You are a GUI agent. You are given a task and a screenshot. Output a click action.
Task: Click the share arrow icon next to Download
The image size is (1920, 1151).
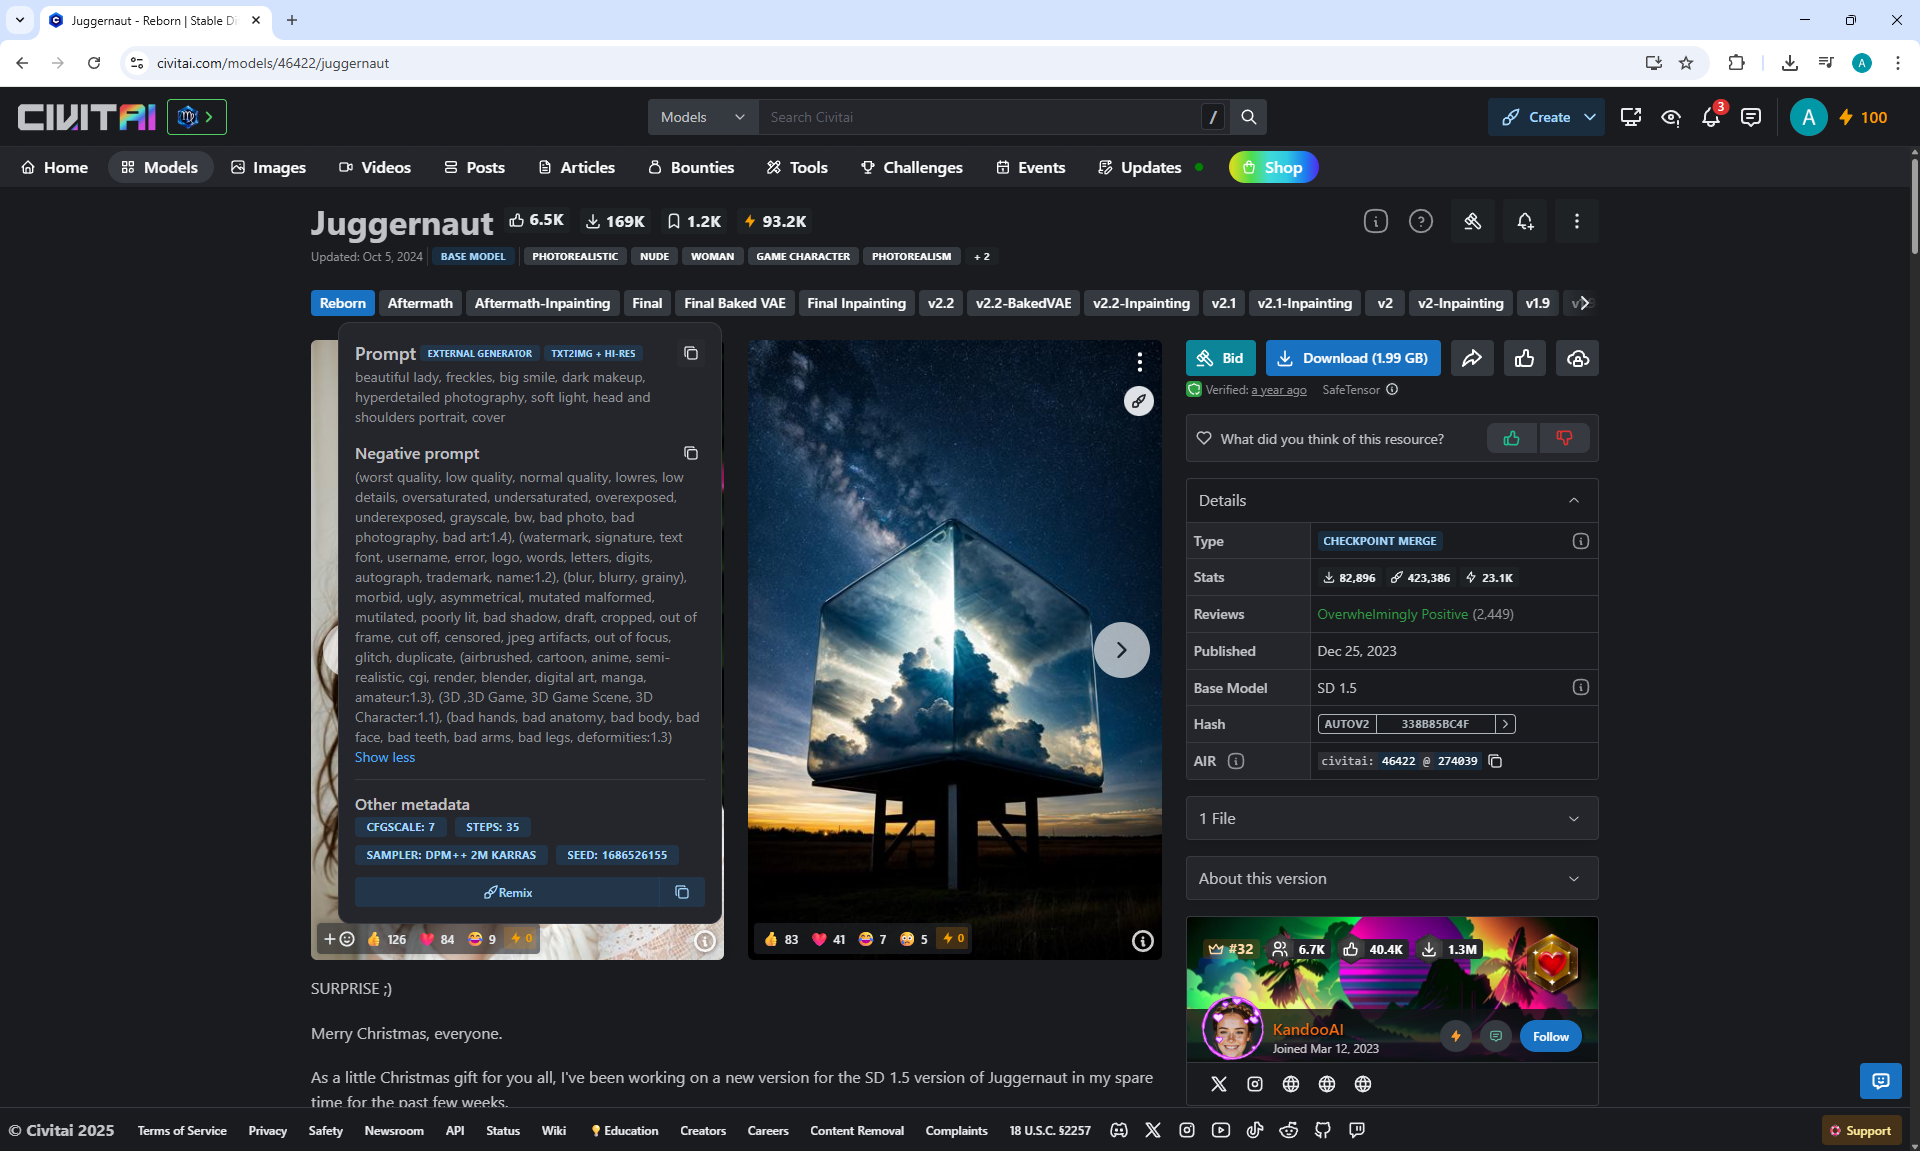[x=1471, y=358]
